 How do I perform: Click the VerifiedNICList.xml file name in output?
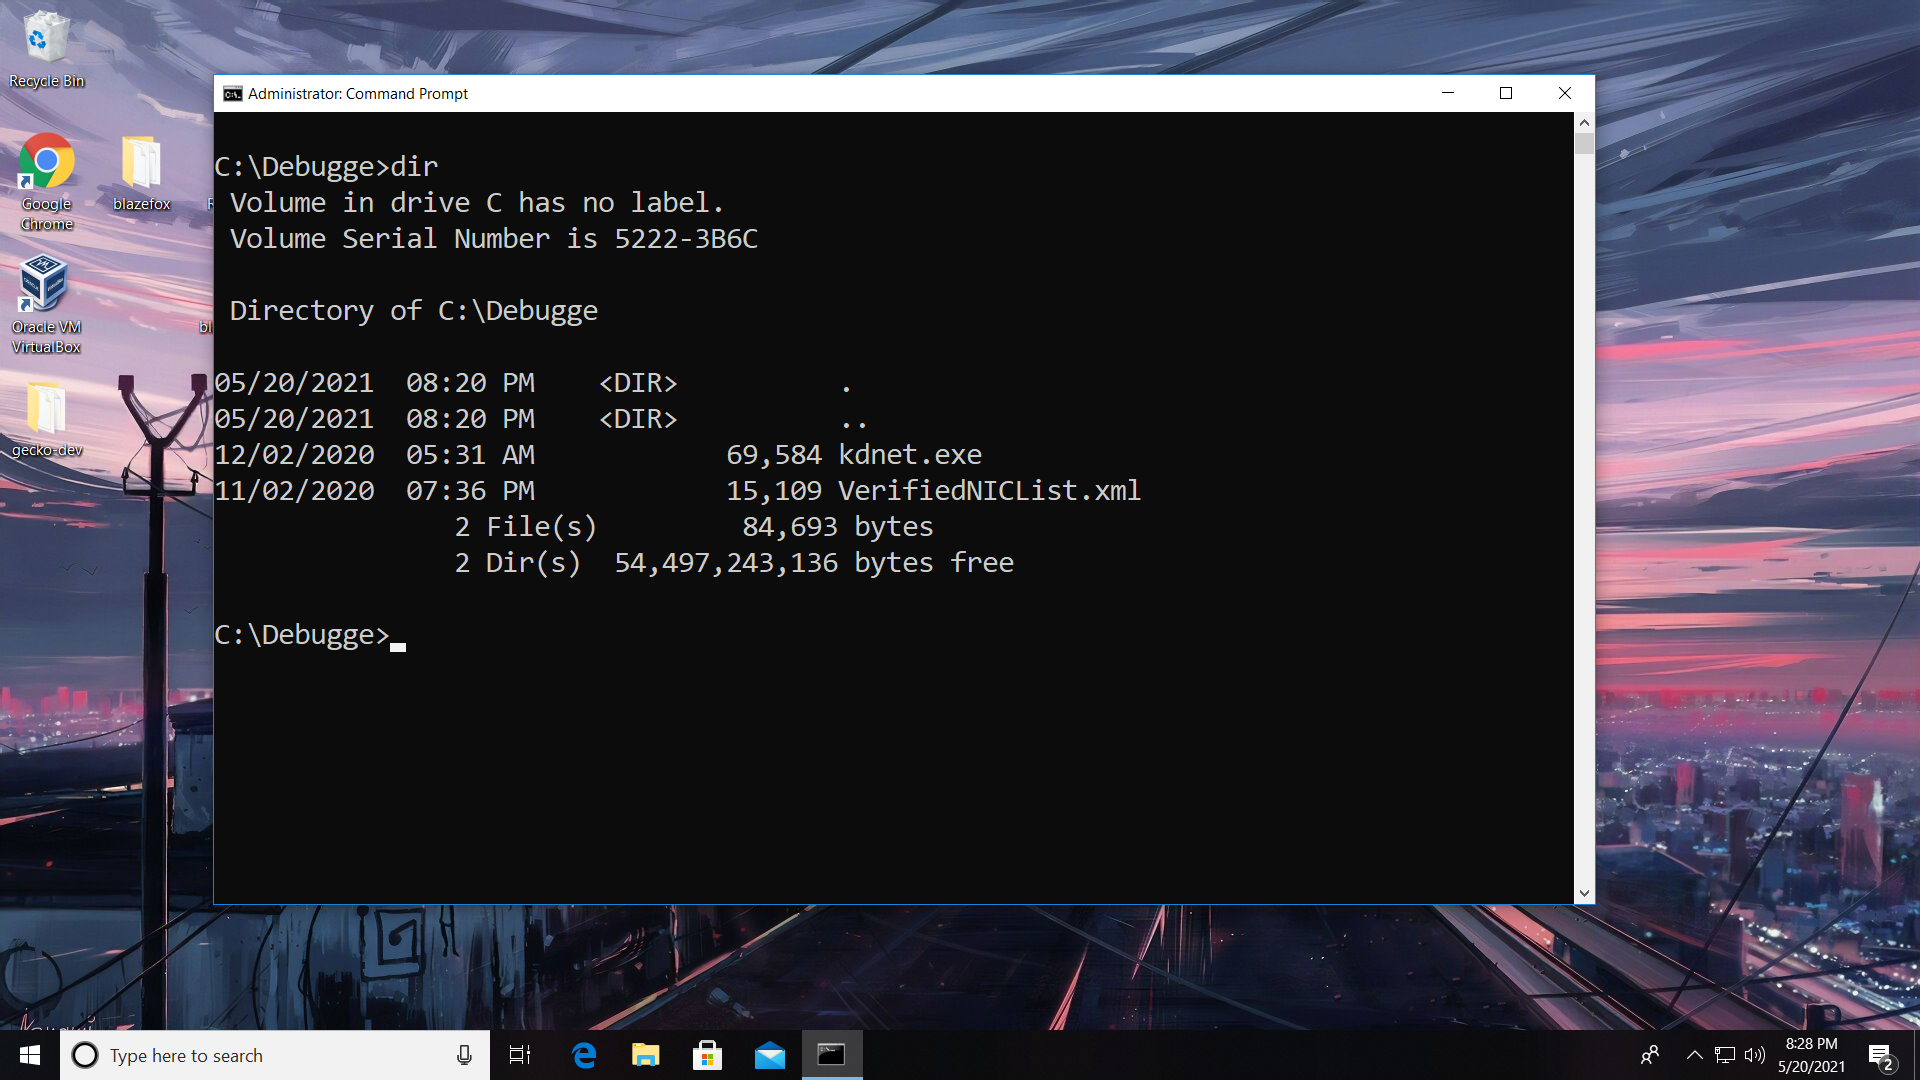989,491
